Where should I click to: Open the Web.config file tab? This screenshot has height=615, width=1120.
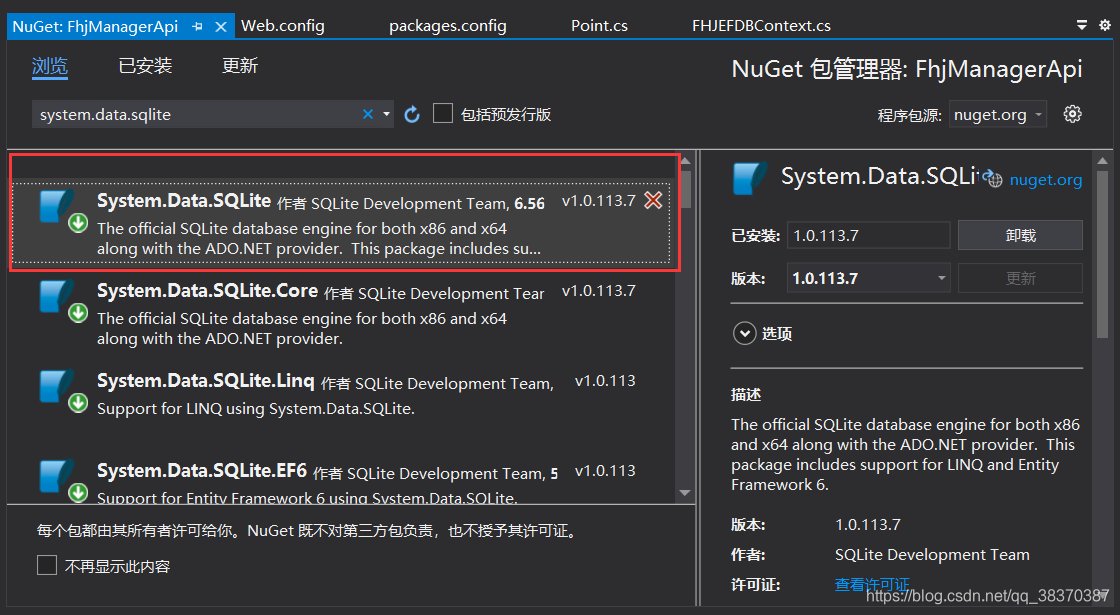pos(282,25)
